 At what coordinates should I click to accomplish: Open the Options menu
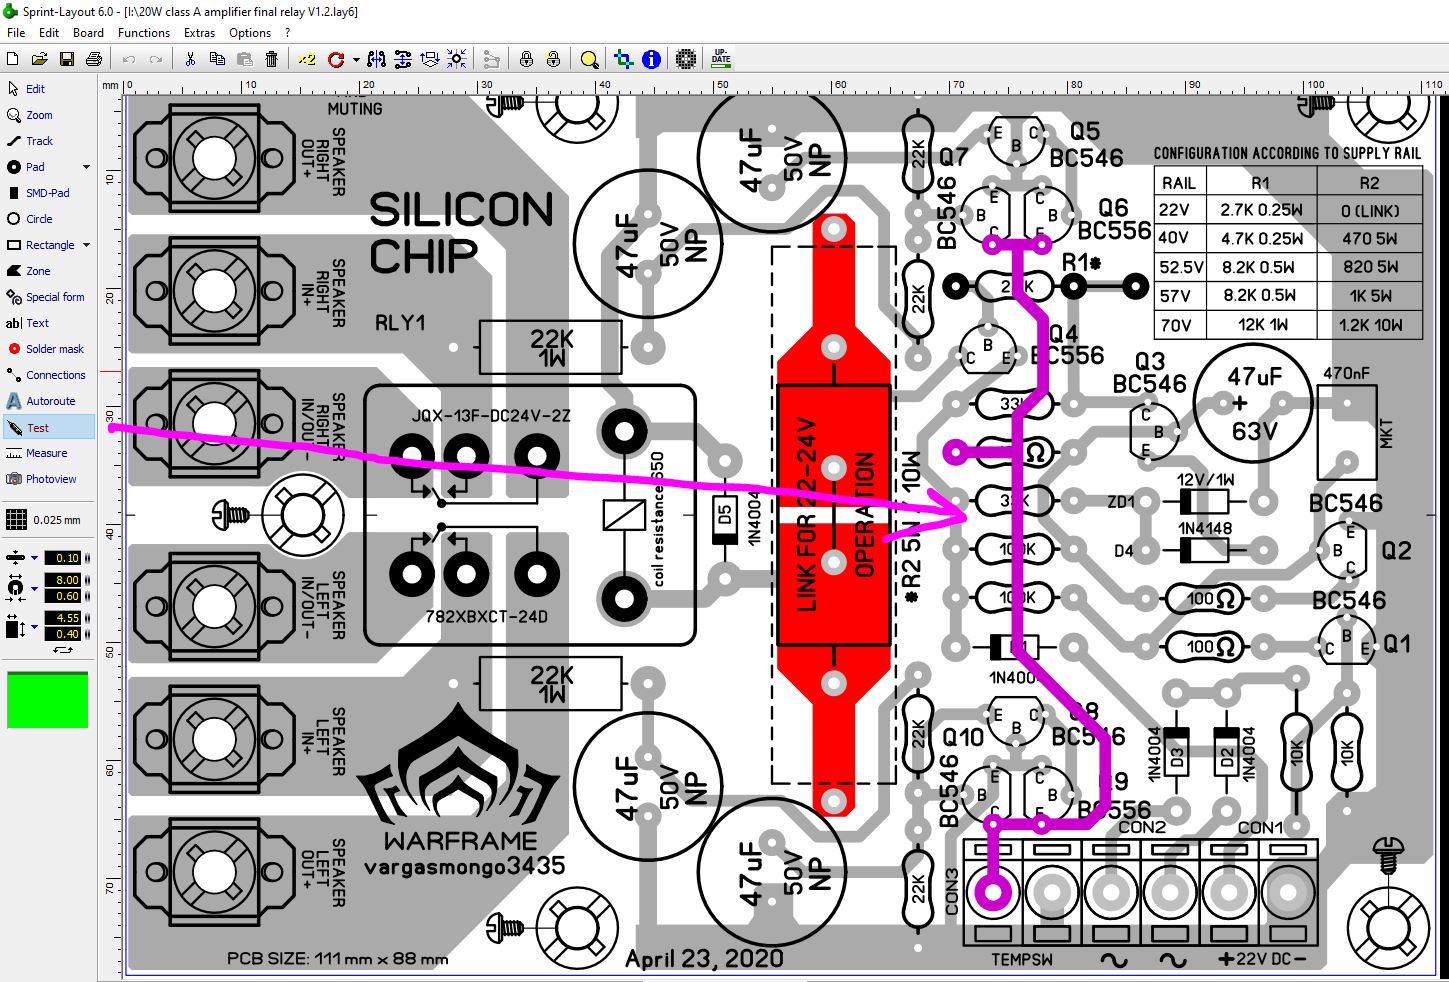[250, 32]
